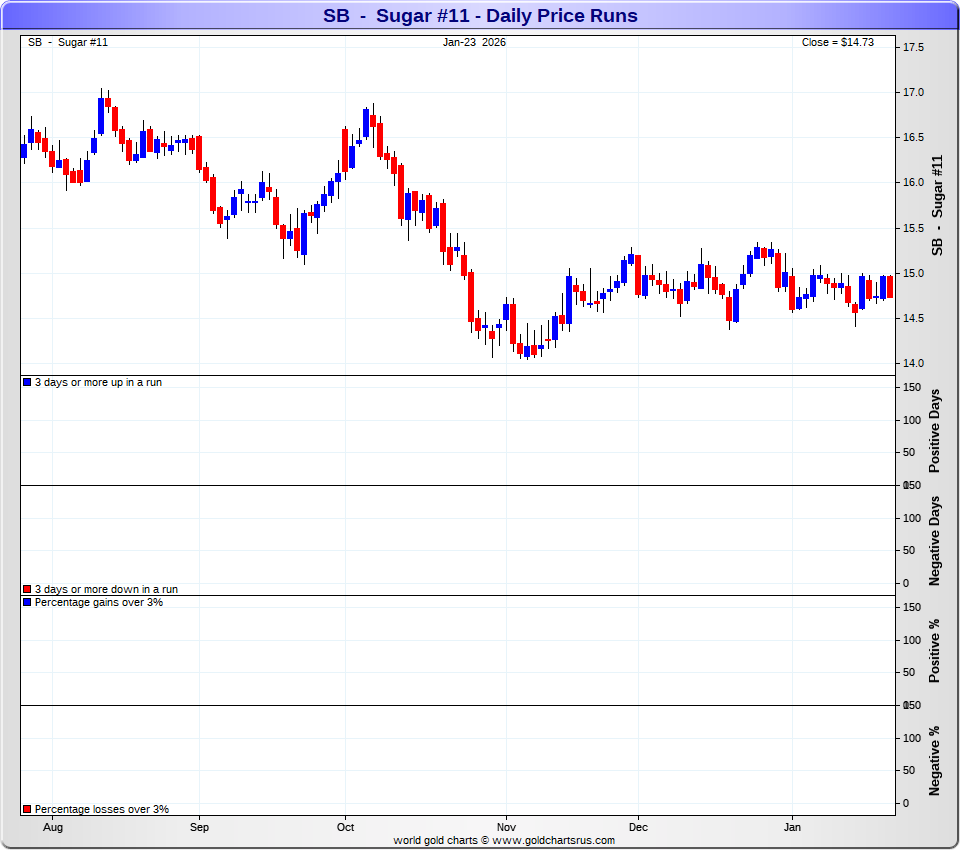Click the "Sep" month label on the x-axis

pos(199,828)
